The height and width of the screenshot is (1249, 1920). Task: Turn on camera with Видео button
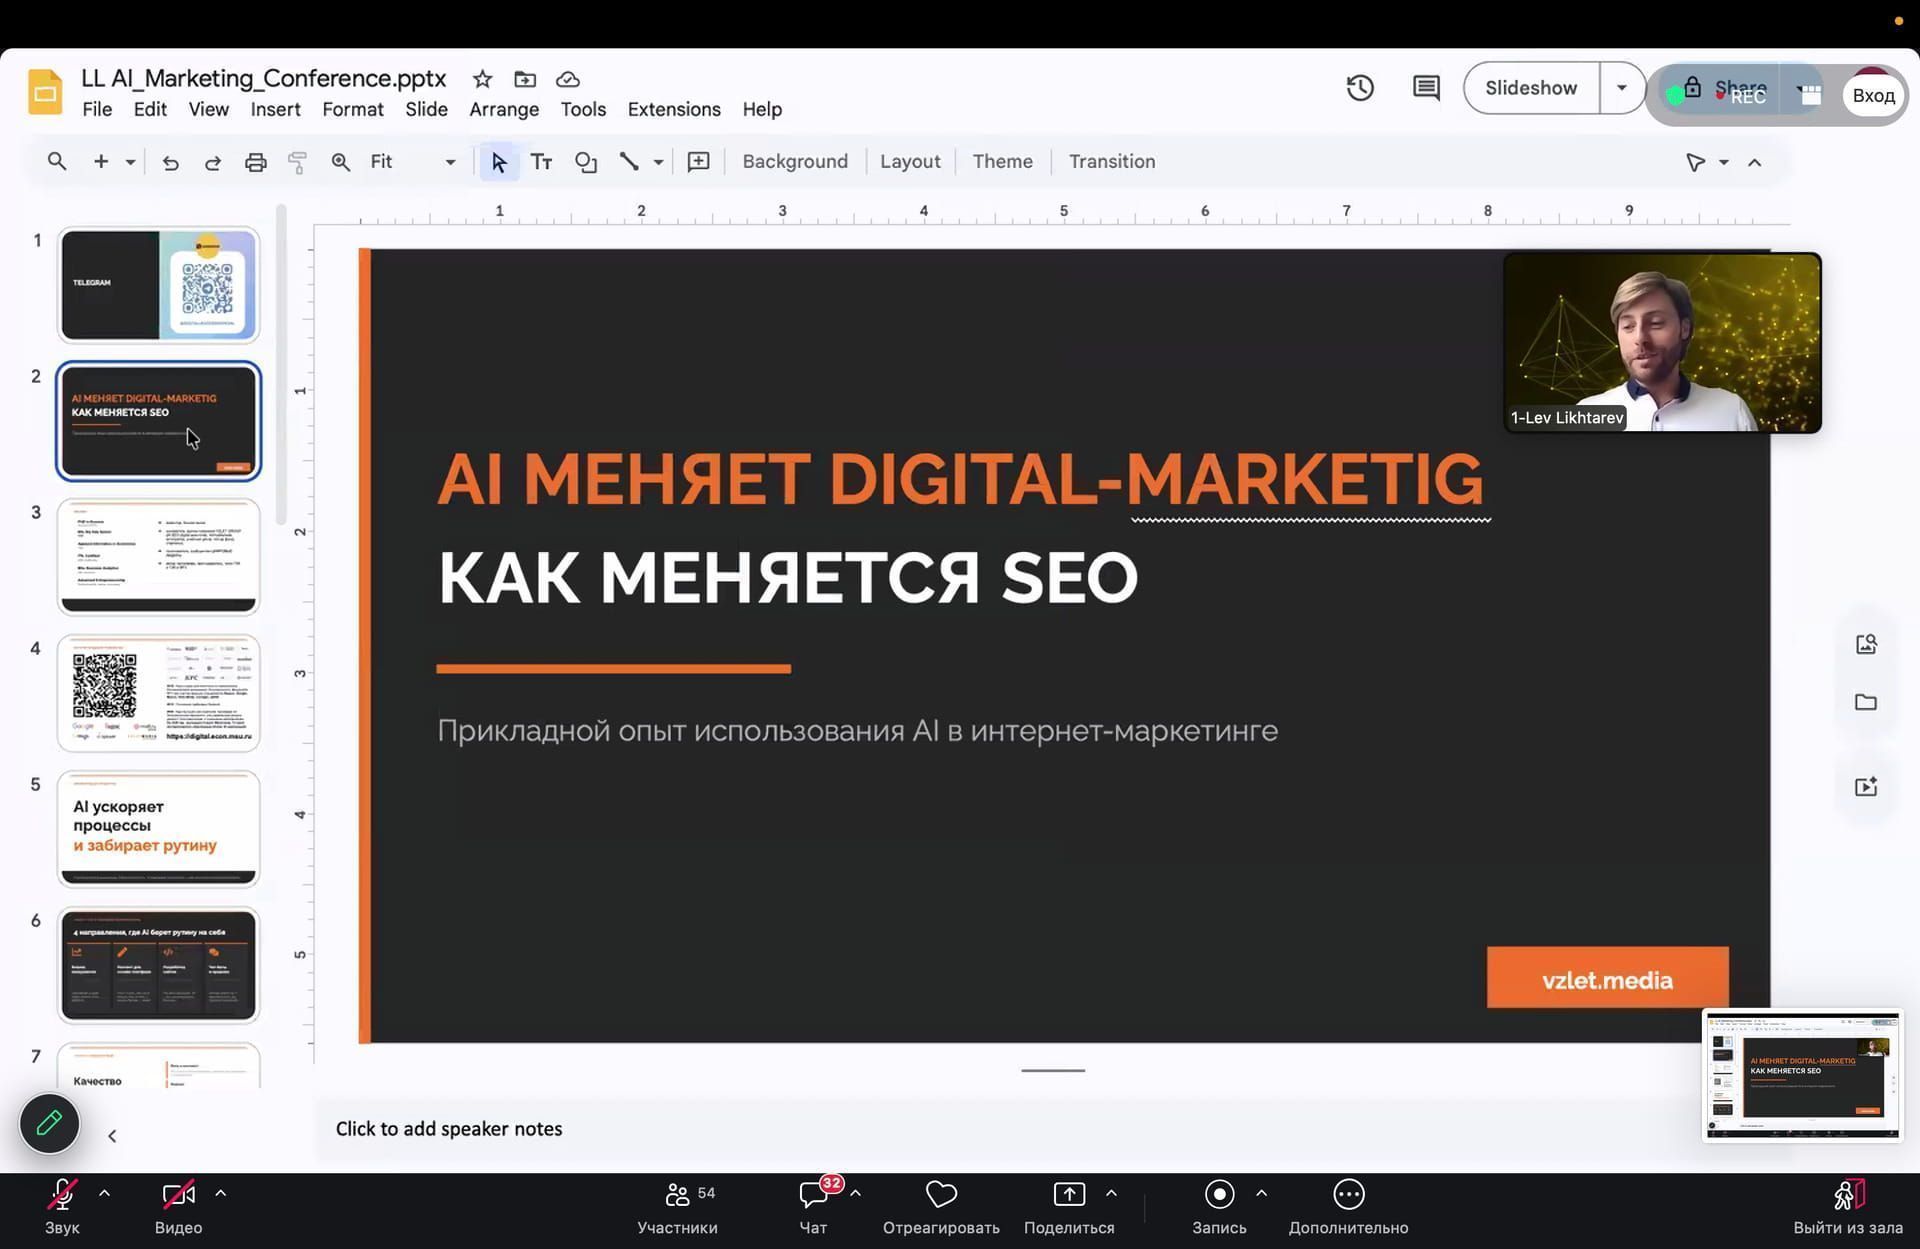pos(178,1205)
